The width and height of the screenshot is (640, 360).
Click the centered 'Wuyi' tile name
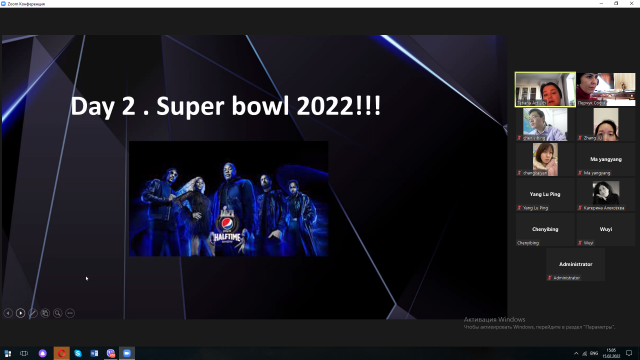[x=606, y=229]
